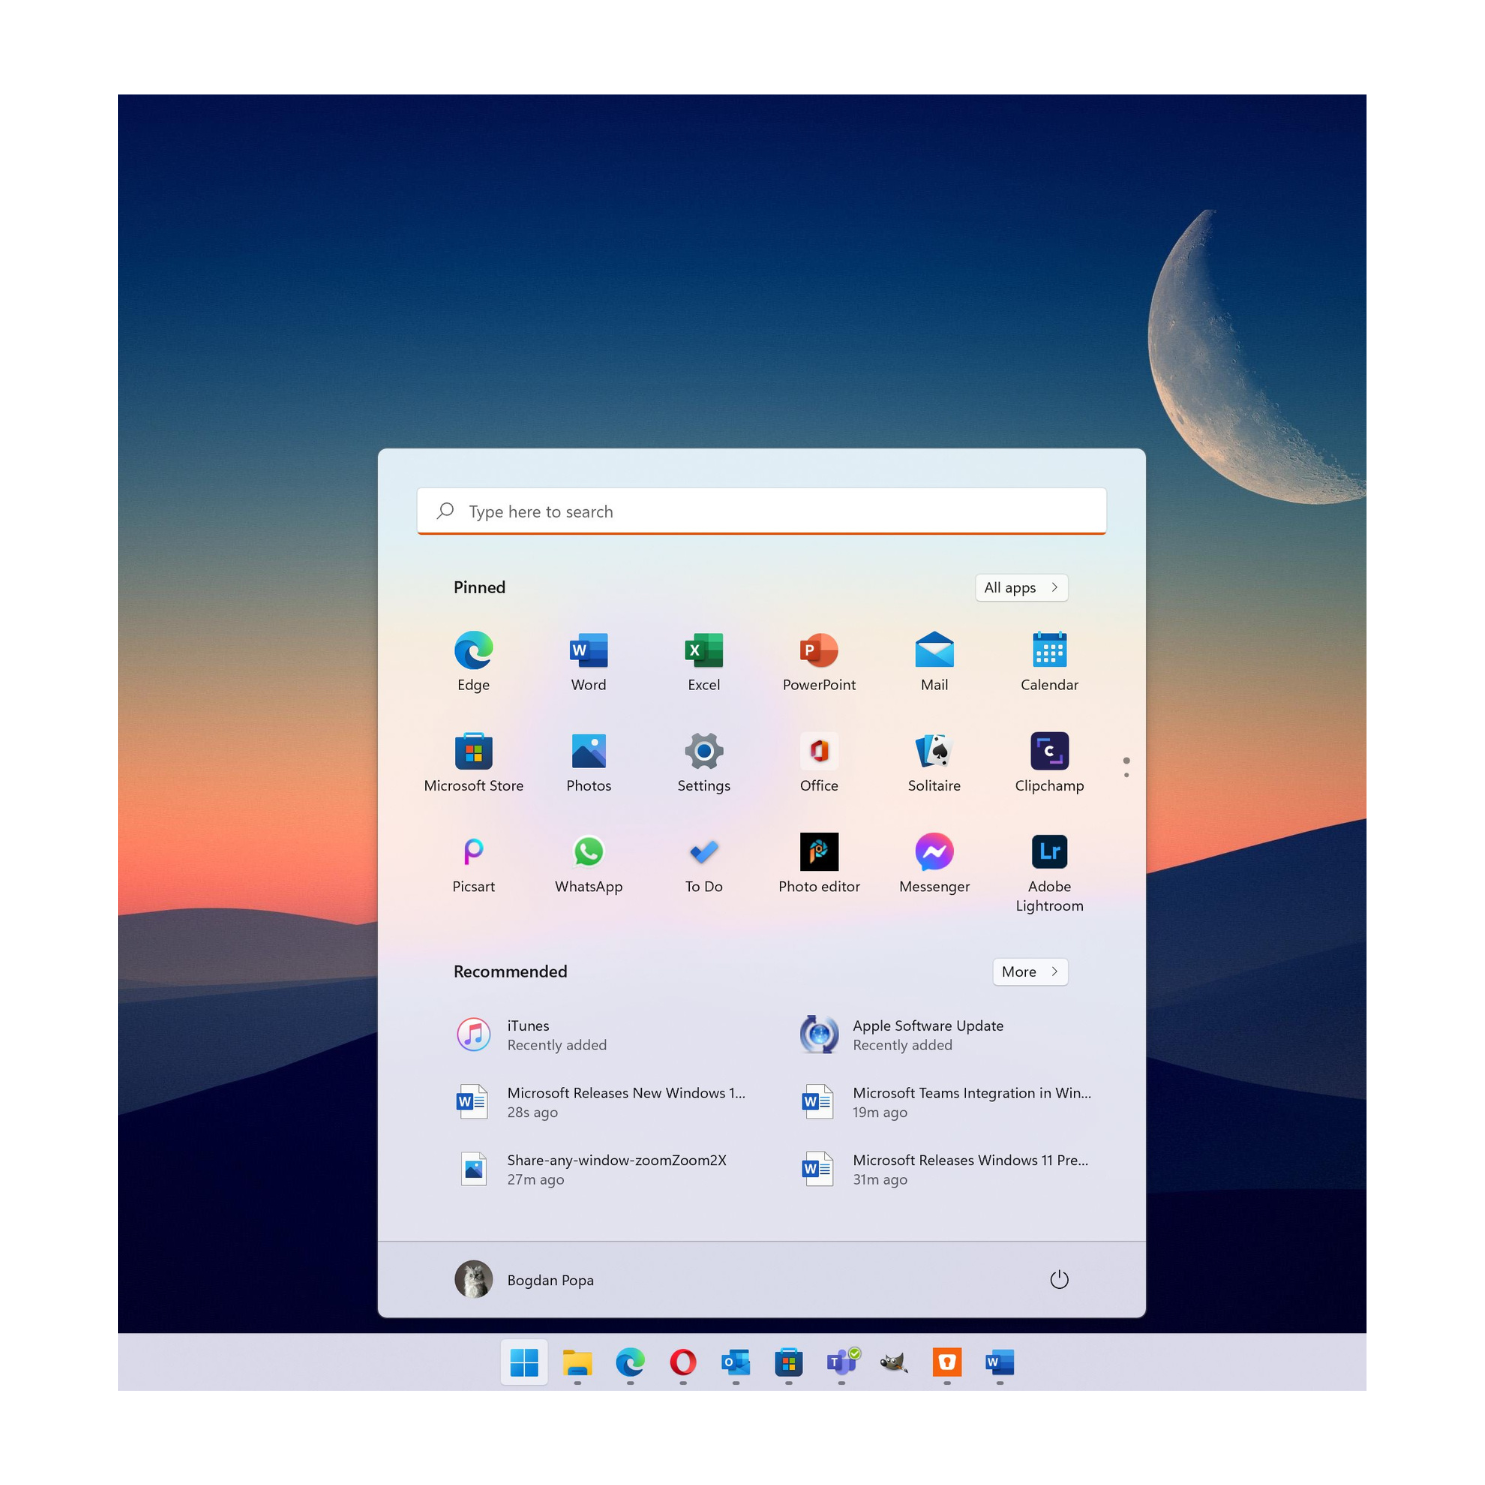Open Opera browser from the taskbar
Viewport: 1485px width, 1485px height.
coord(683,1362)
